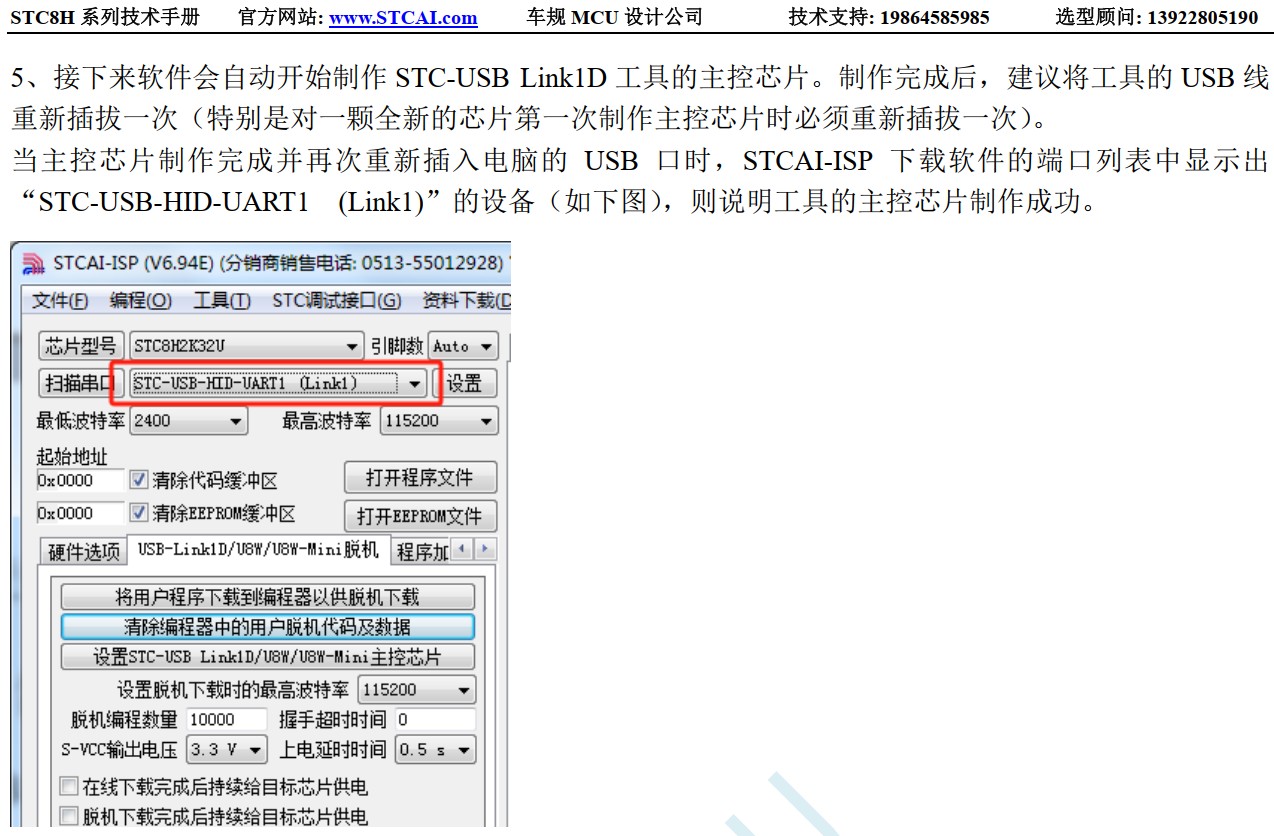Click the 车规 MCU 设计公司 header text
This screenshot has width=1274, height=836.
pyautogui.click(x=614, y=17)
